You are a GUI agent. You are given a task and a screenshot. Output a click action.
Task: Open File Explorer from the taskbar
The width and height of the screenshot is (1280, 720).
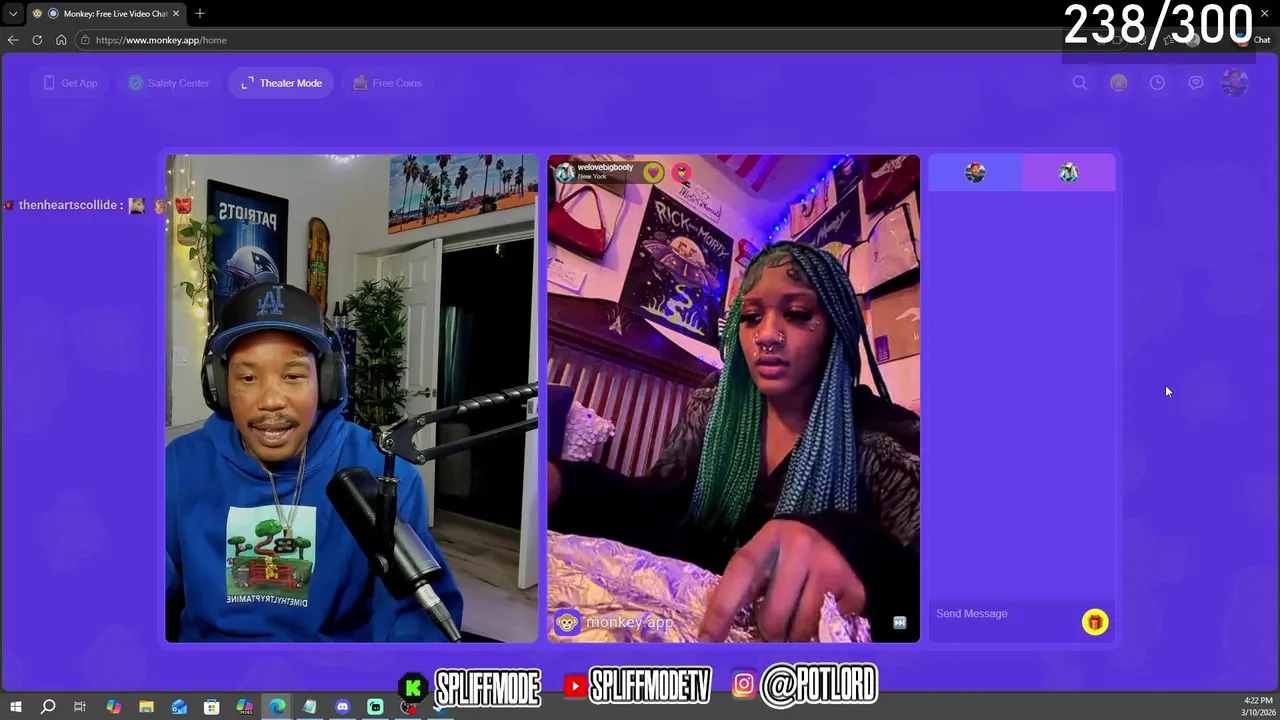point(146,707)
